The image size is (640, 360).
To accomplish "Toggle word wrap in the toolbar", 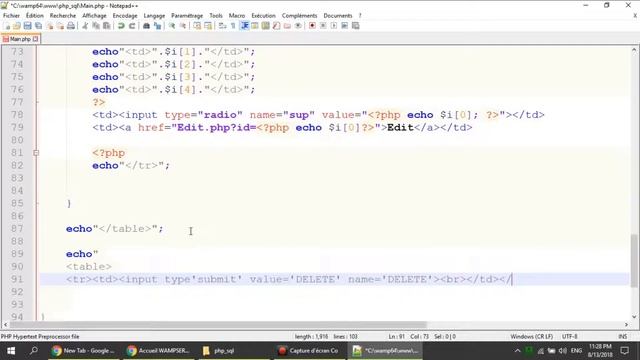I will click(222, 26).
